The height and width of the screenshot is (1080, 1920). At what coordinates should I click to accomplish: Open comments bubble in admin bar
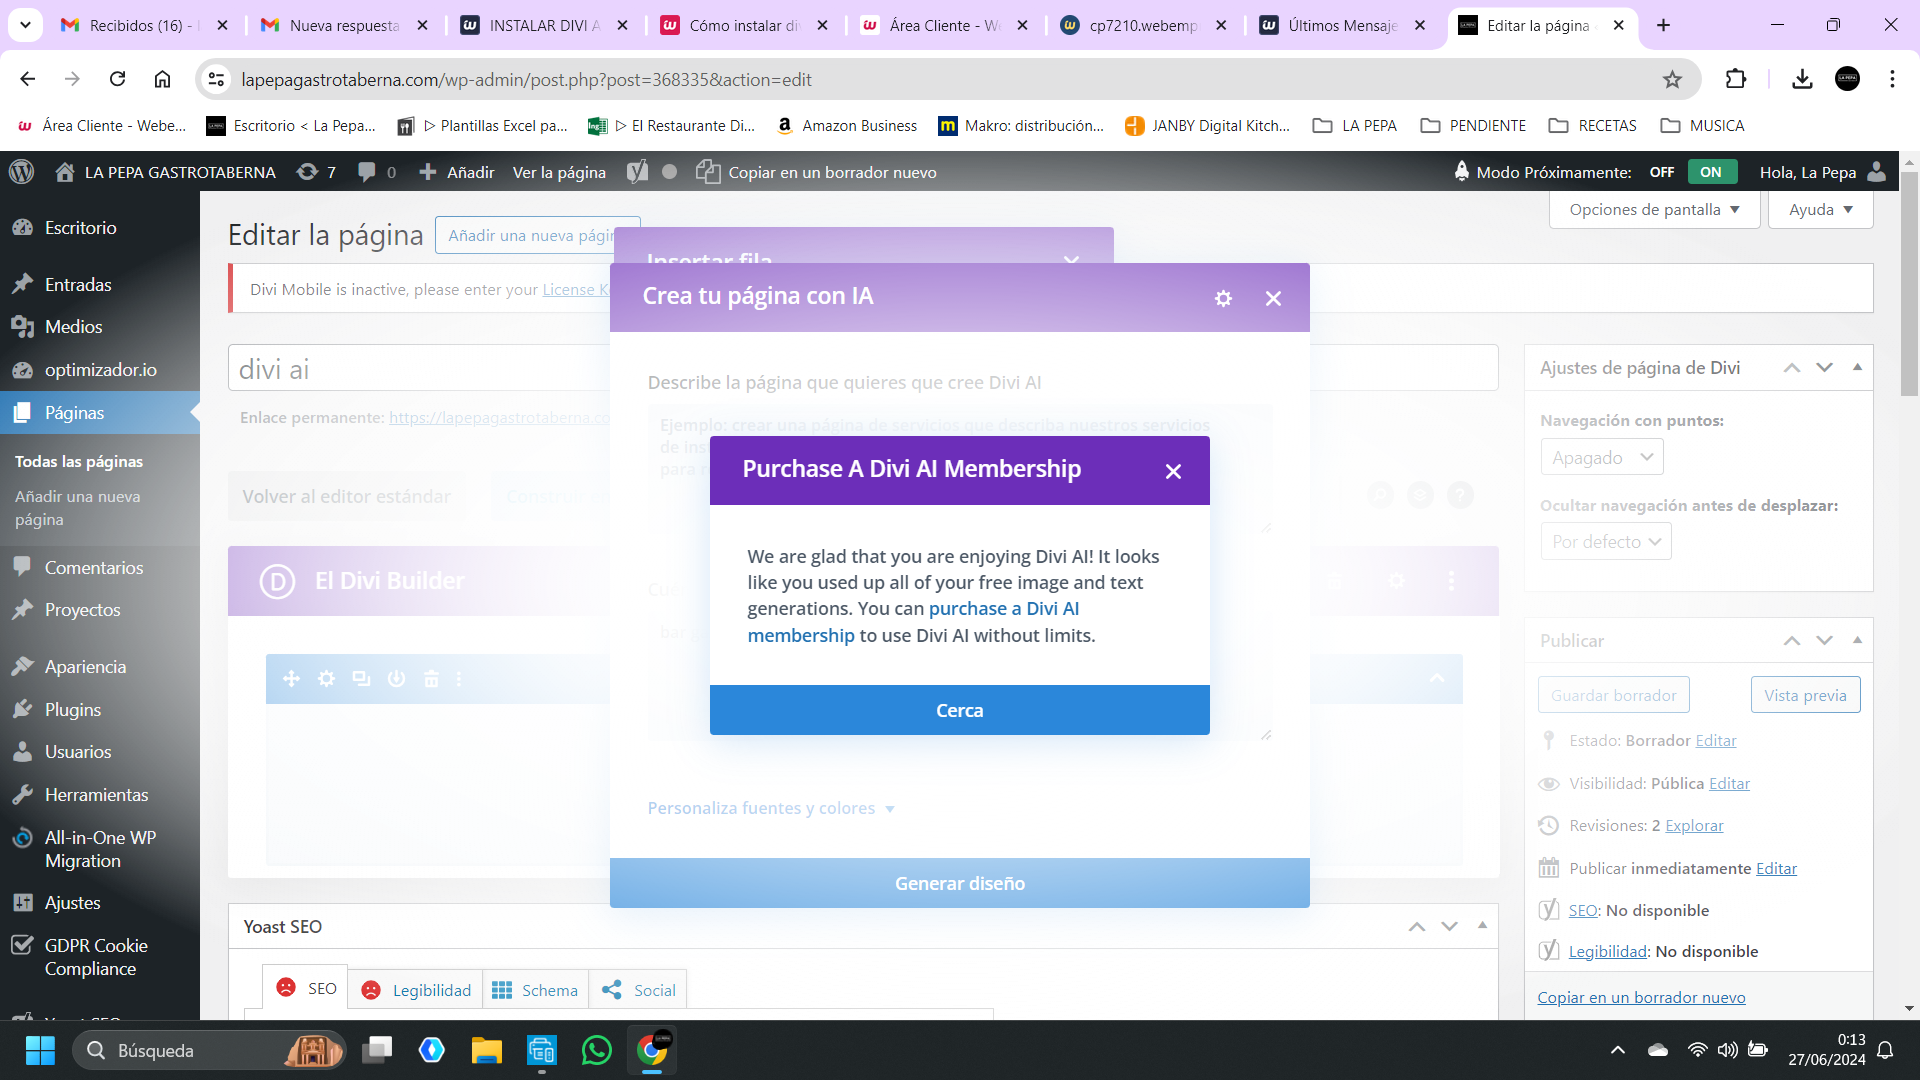(x=377, y=172)
